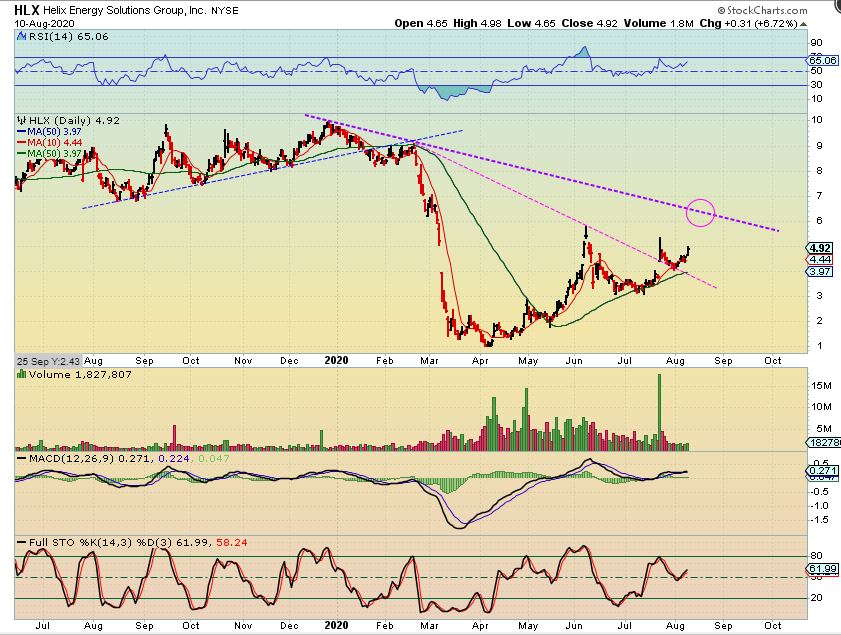Click the 0.271 MACD tag on right axis

coord(822,470)
